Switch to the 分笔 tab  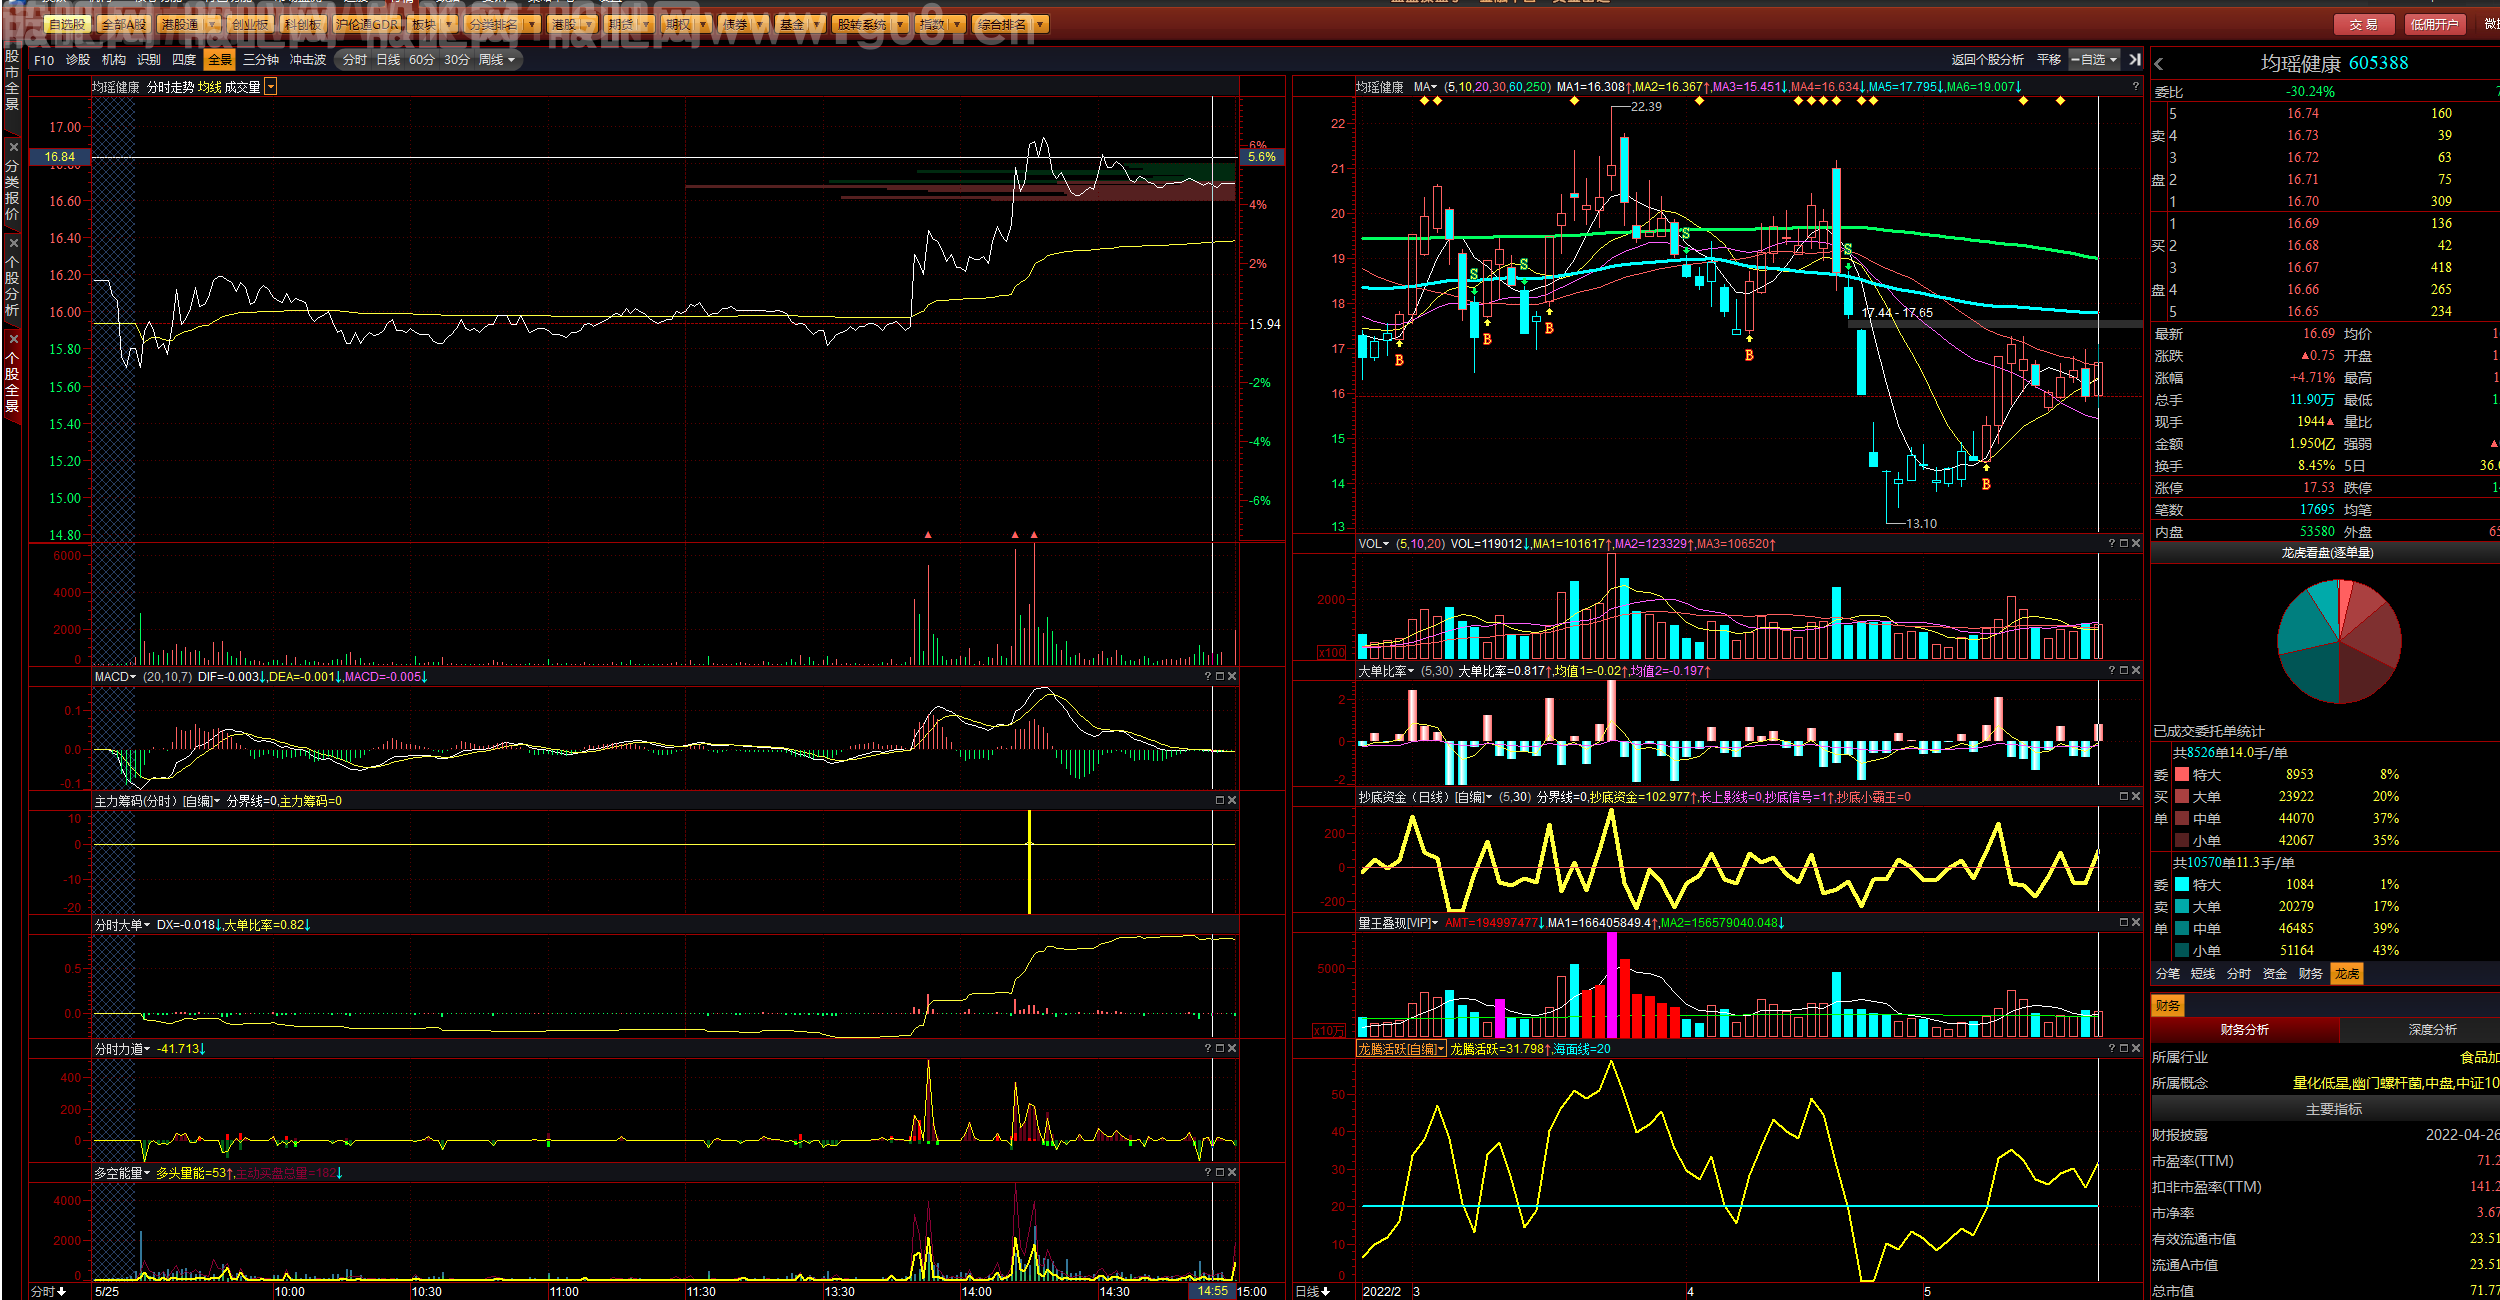2168,973
